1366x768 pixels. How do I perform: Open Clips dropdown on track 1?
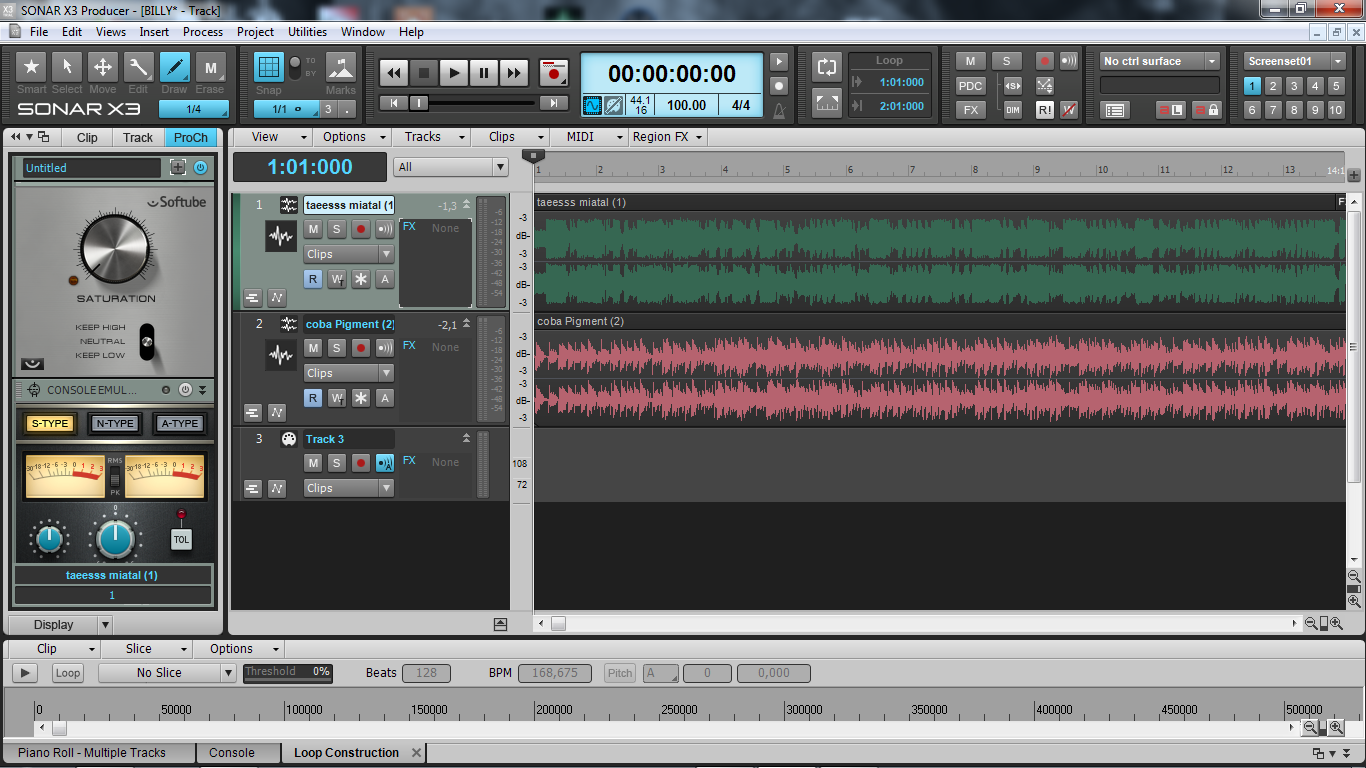pyautogui.click(x=349, y=254)
